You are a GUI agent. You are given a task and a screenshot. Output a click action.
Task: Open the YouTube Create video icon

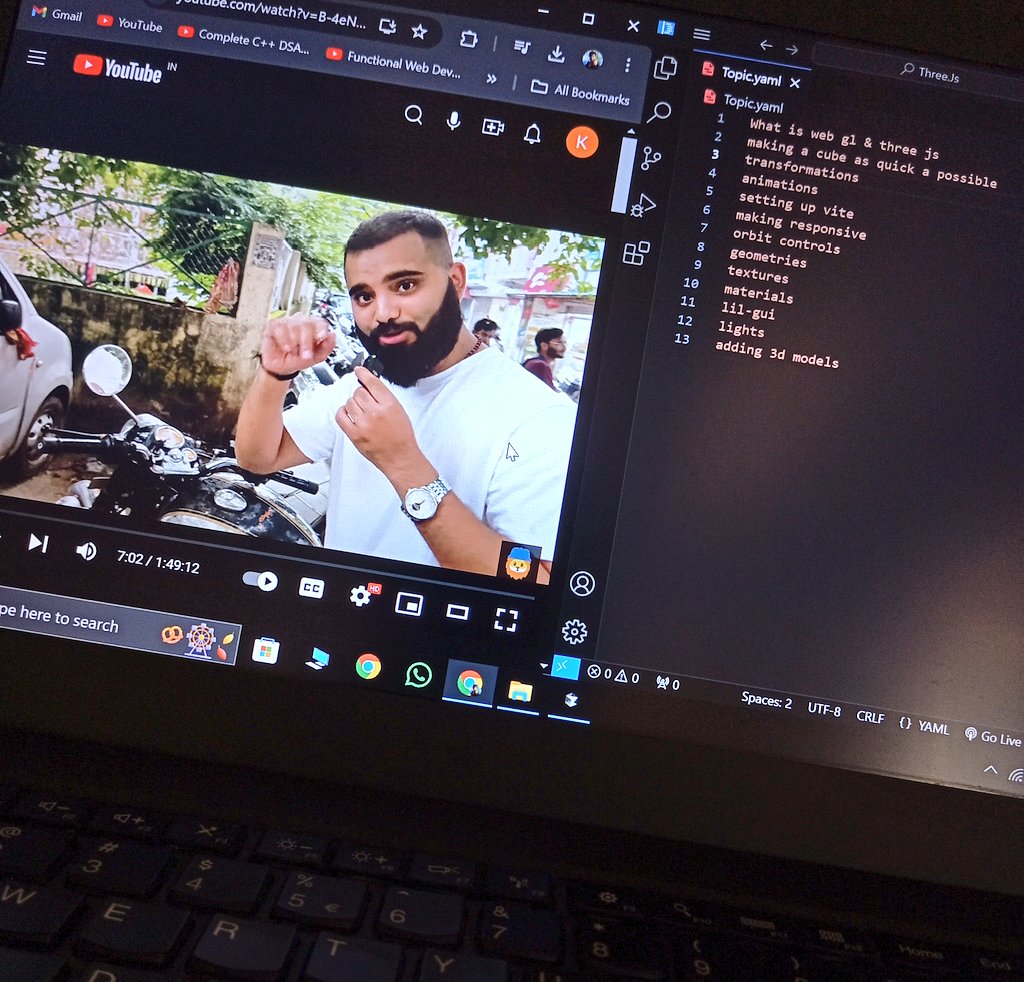tap(493, 127)
